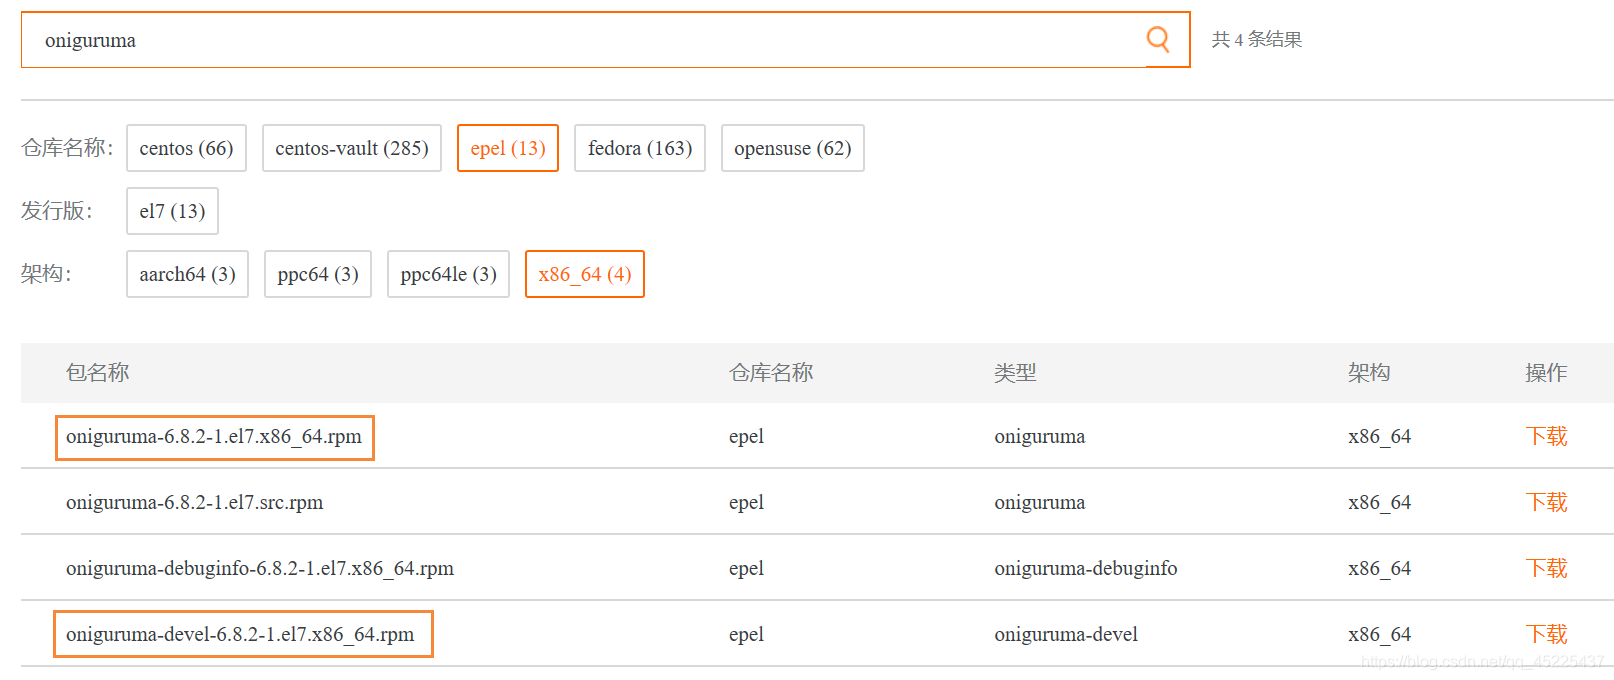Select the el7 (13) release filter
This screenshot has height=680, width=1614.
[x=172, y=211]
